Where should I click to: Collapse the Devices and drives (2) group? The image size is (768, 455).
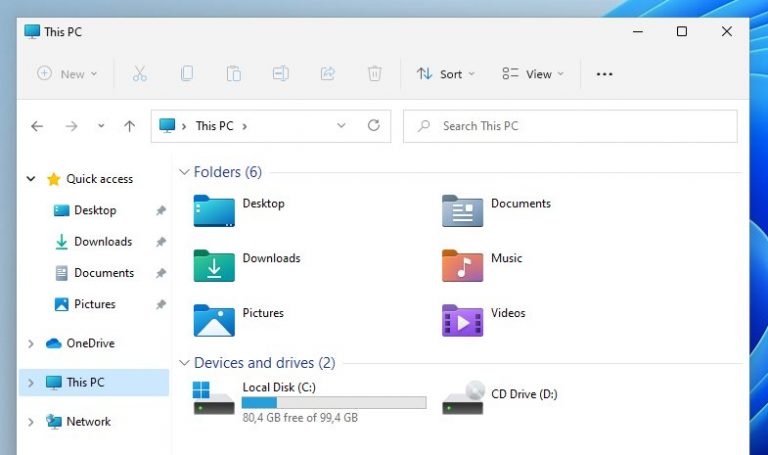point(184,363)
